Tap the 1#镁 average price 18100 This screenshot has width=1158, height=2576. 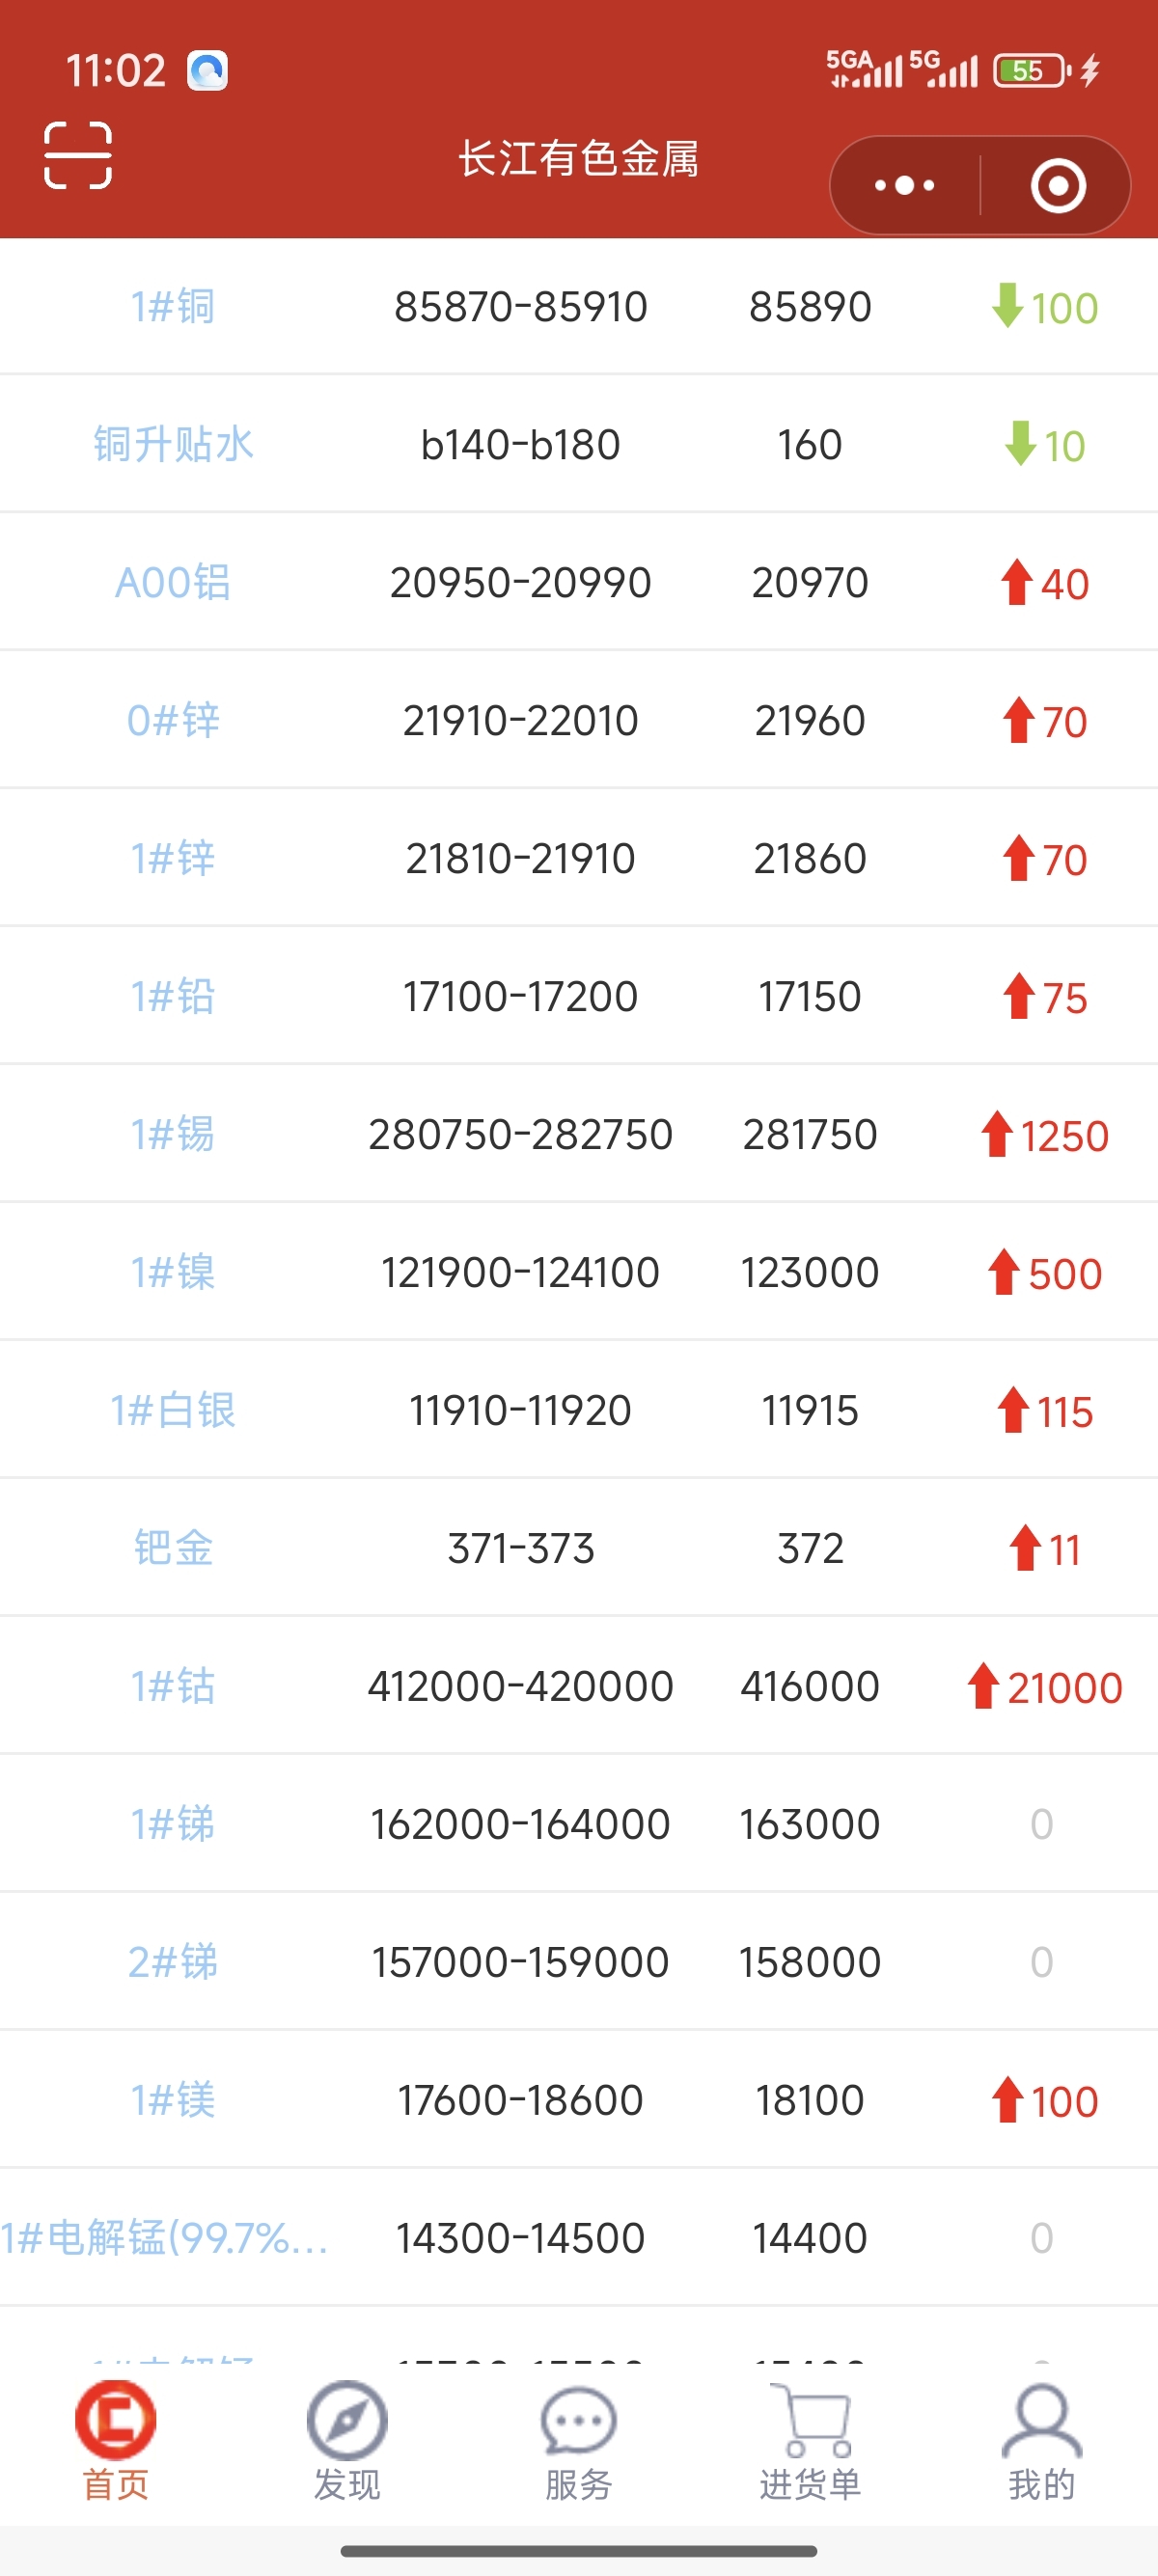[810, 2100]
